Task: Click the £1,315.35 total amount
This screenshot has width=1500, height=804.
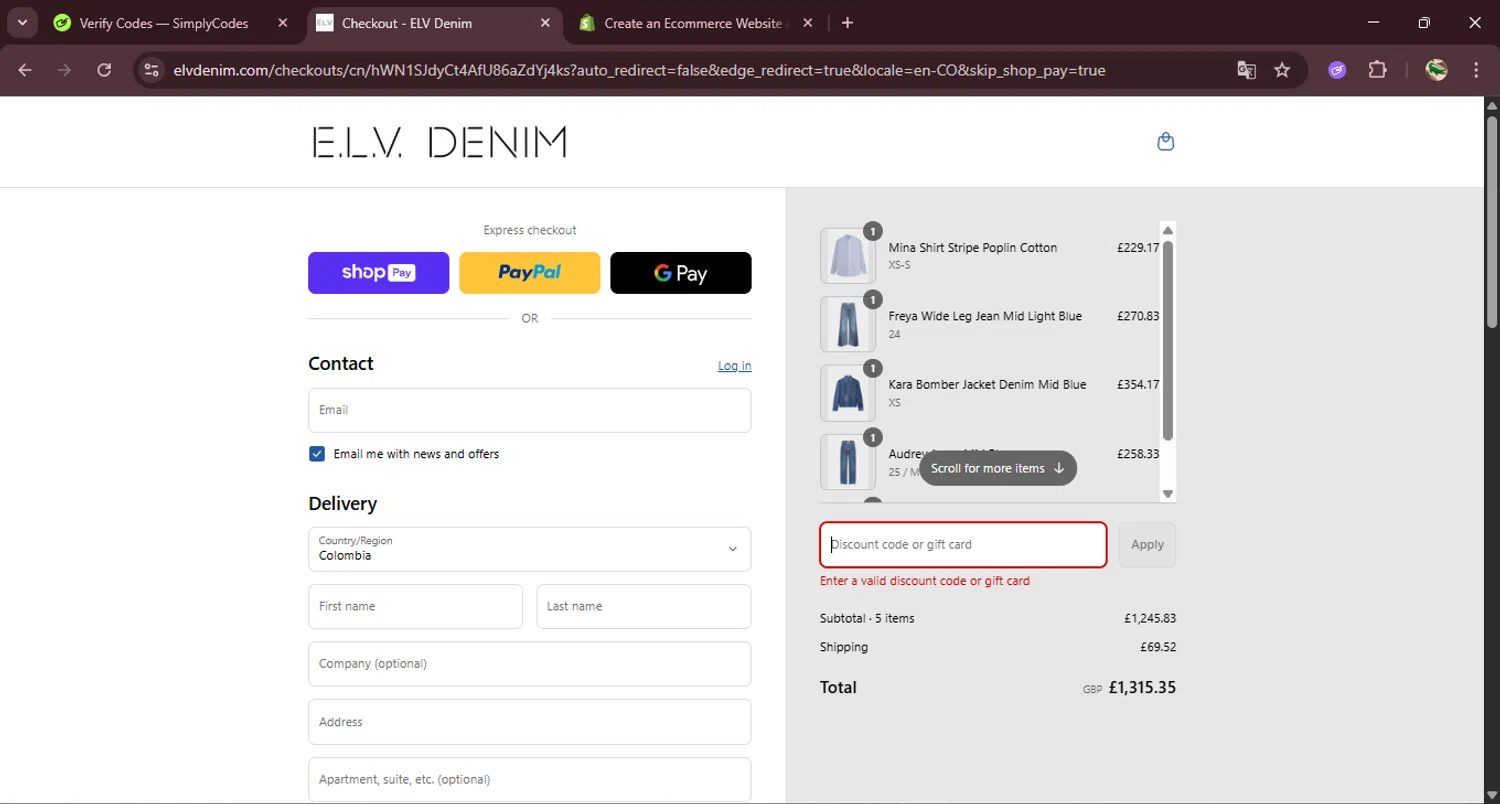Action: [x=1142, y=688]
